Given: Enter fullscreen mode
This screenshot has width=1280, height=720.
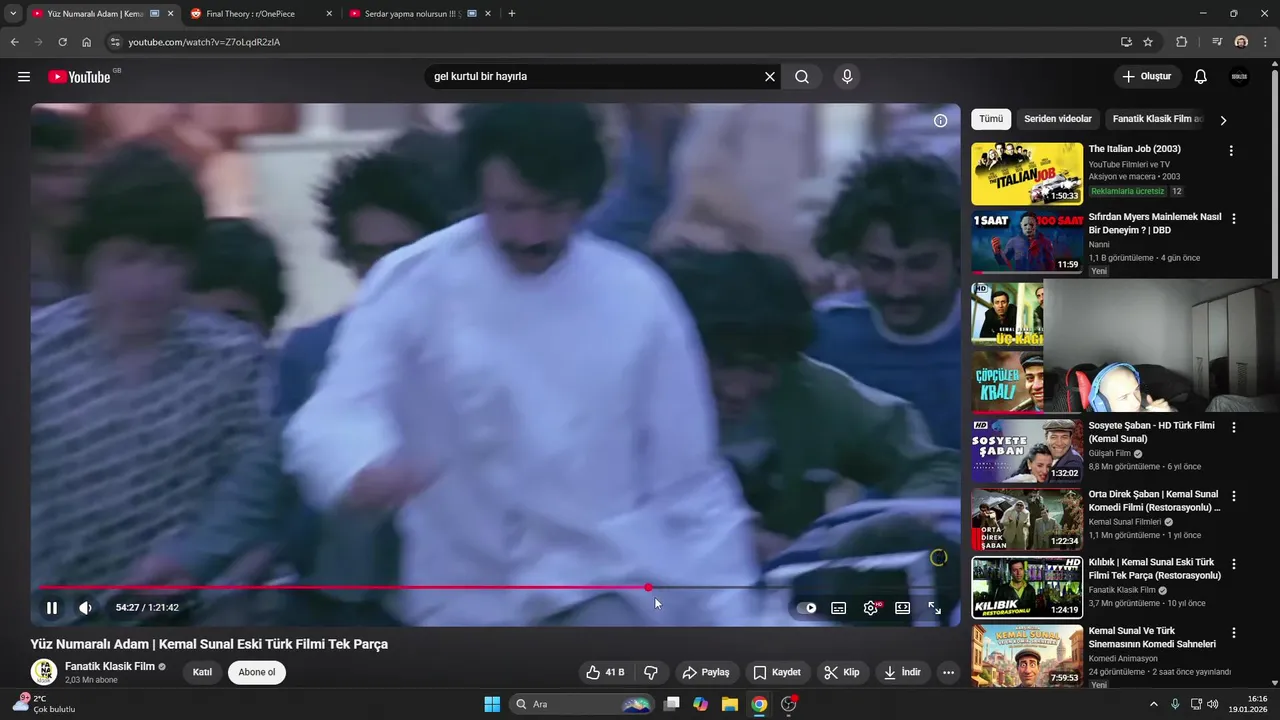Looking at the screenshot, I should 935,608.
